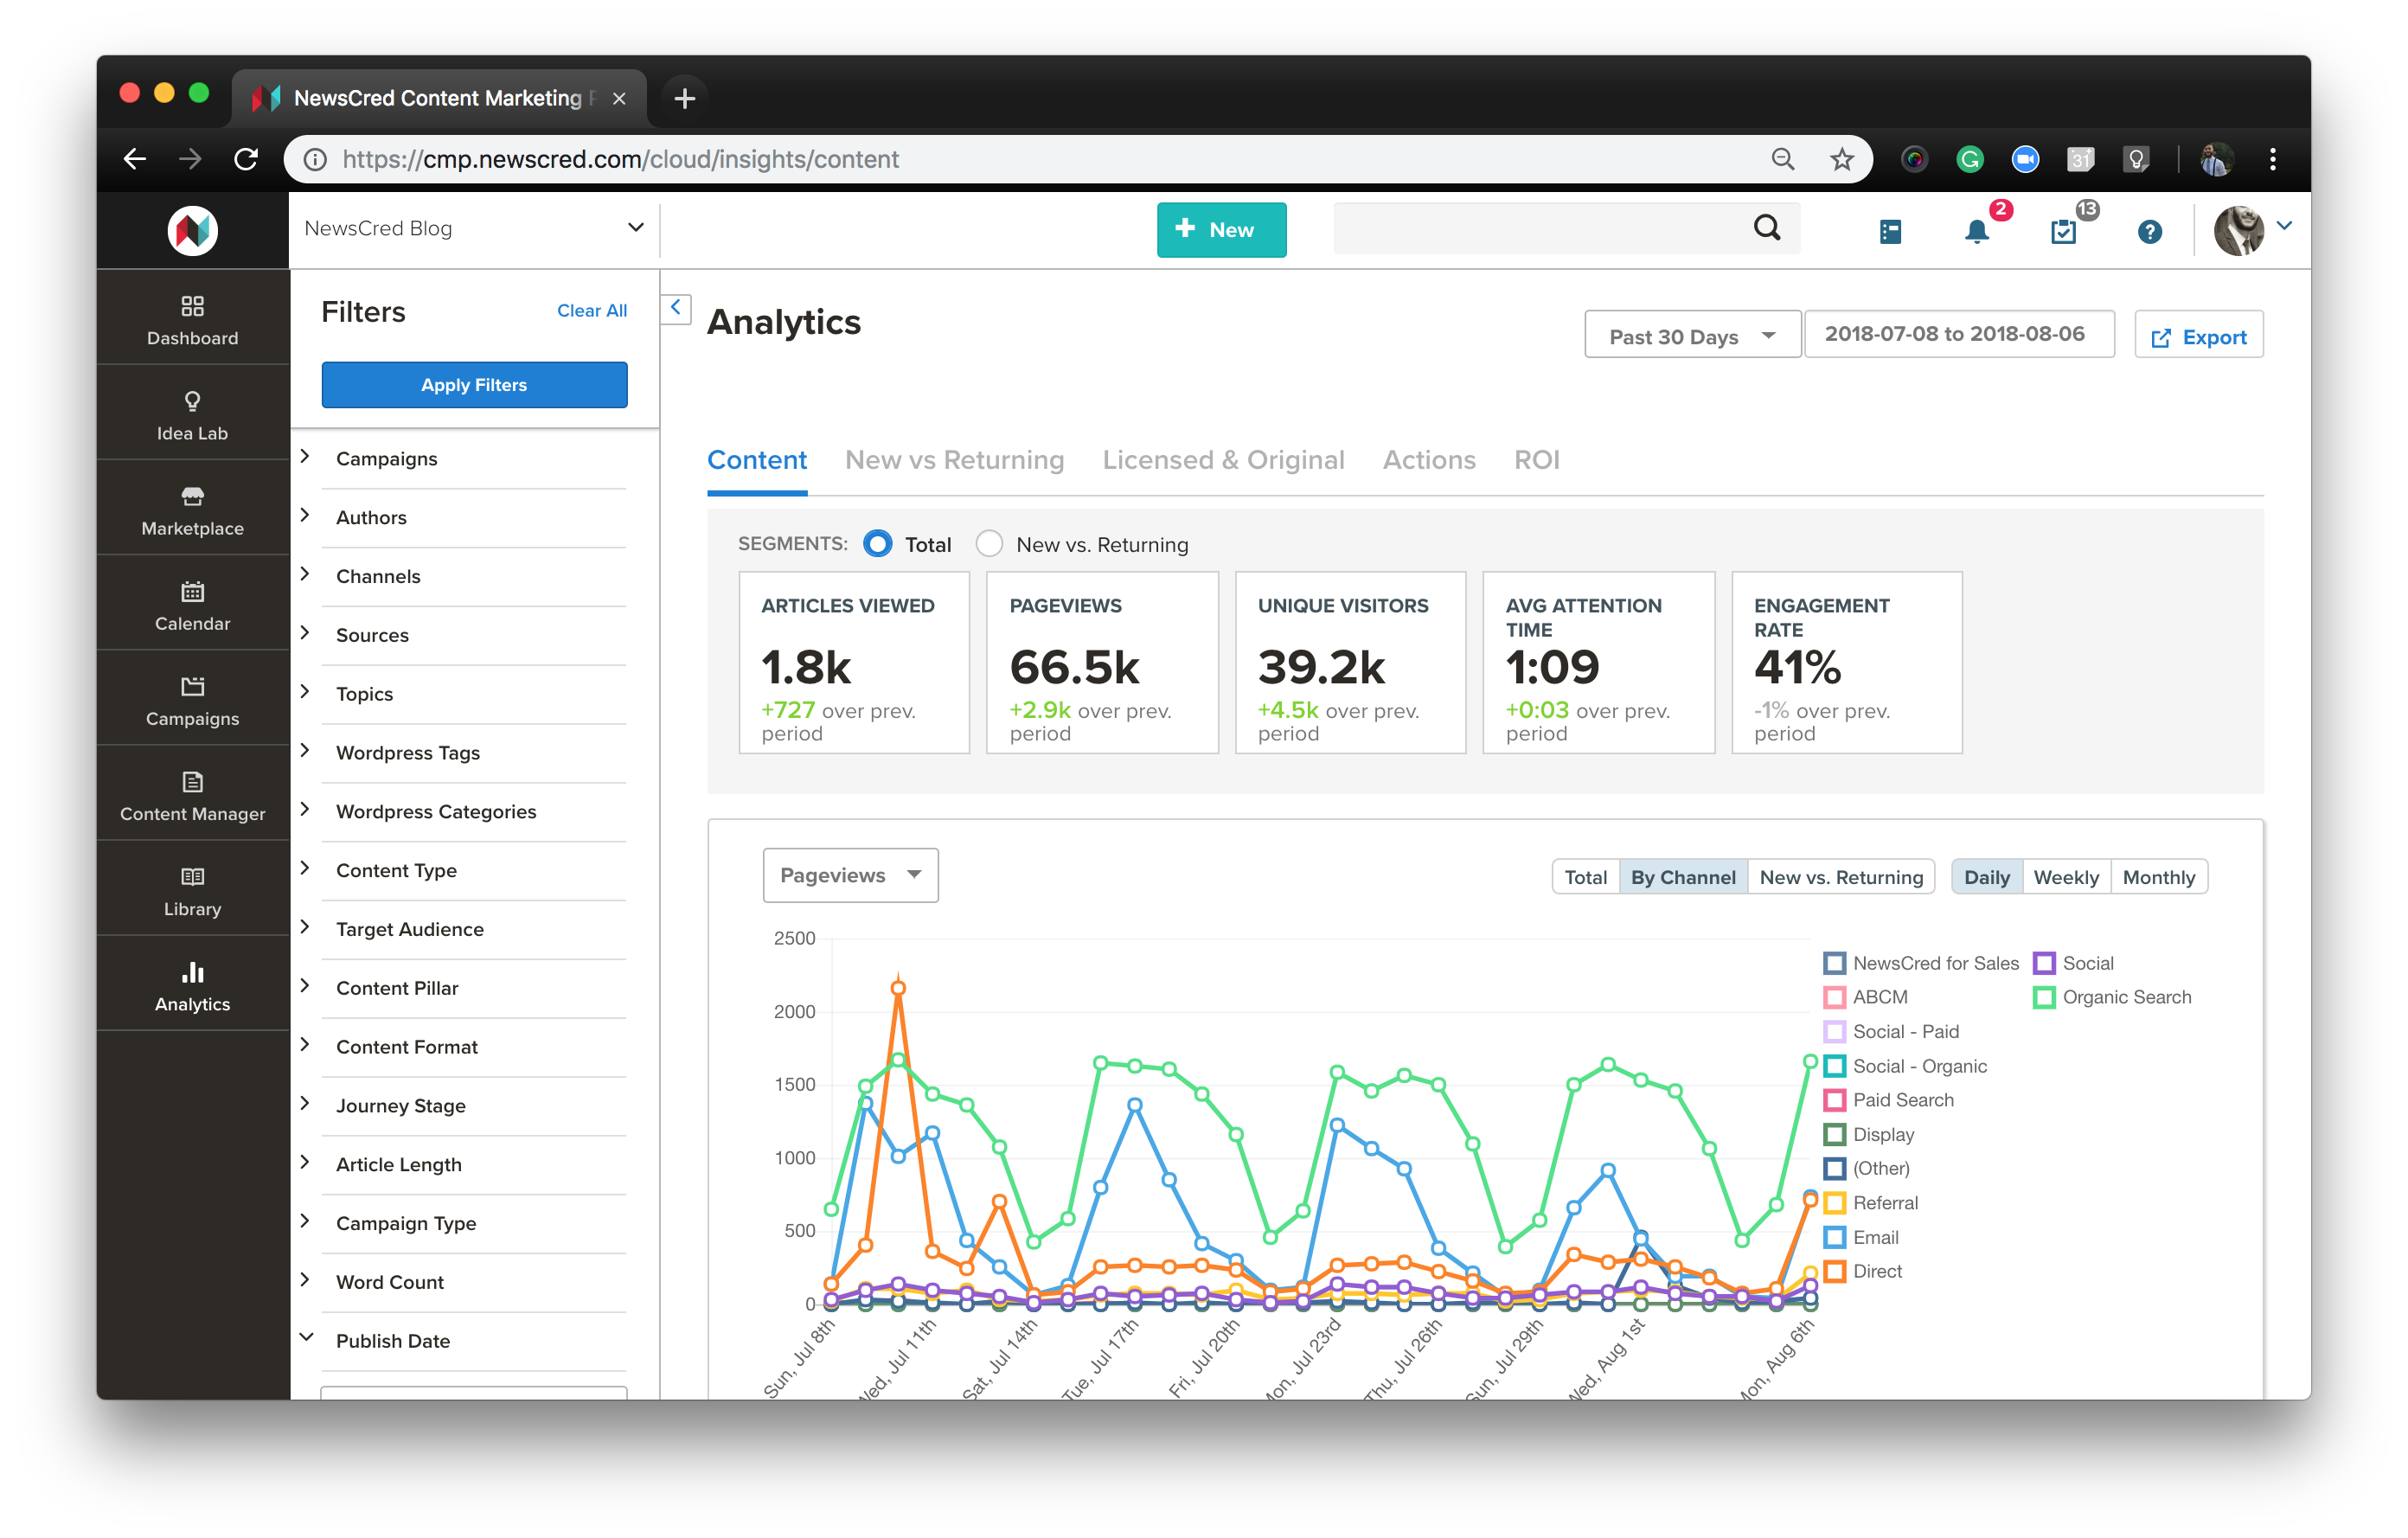Click the Apply Filters button
The height and width of the screenshot is (1538, 2408).
click(x=474, y=385)
